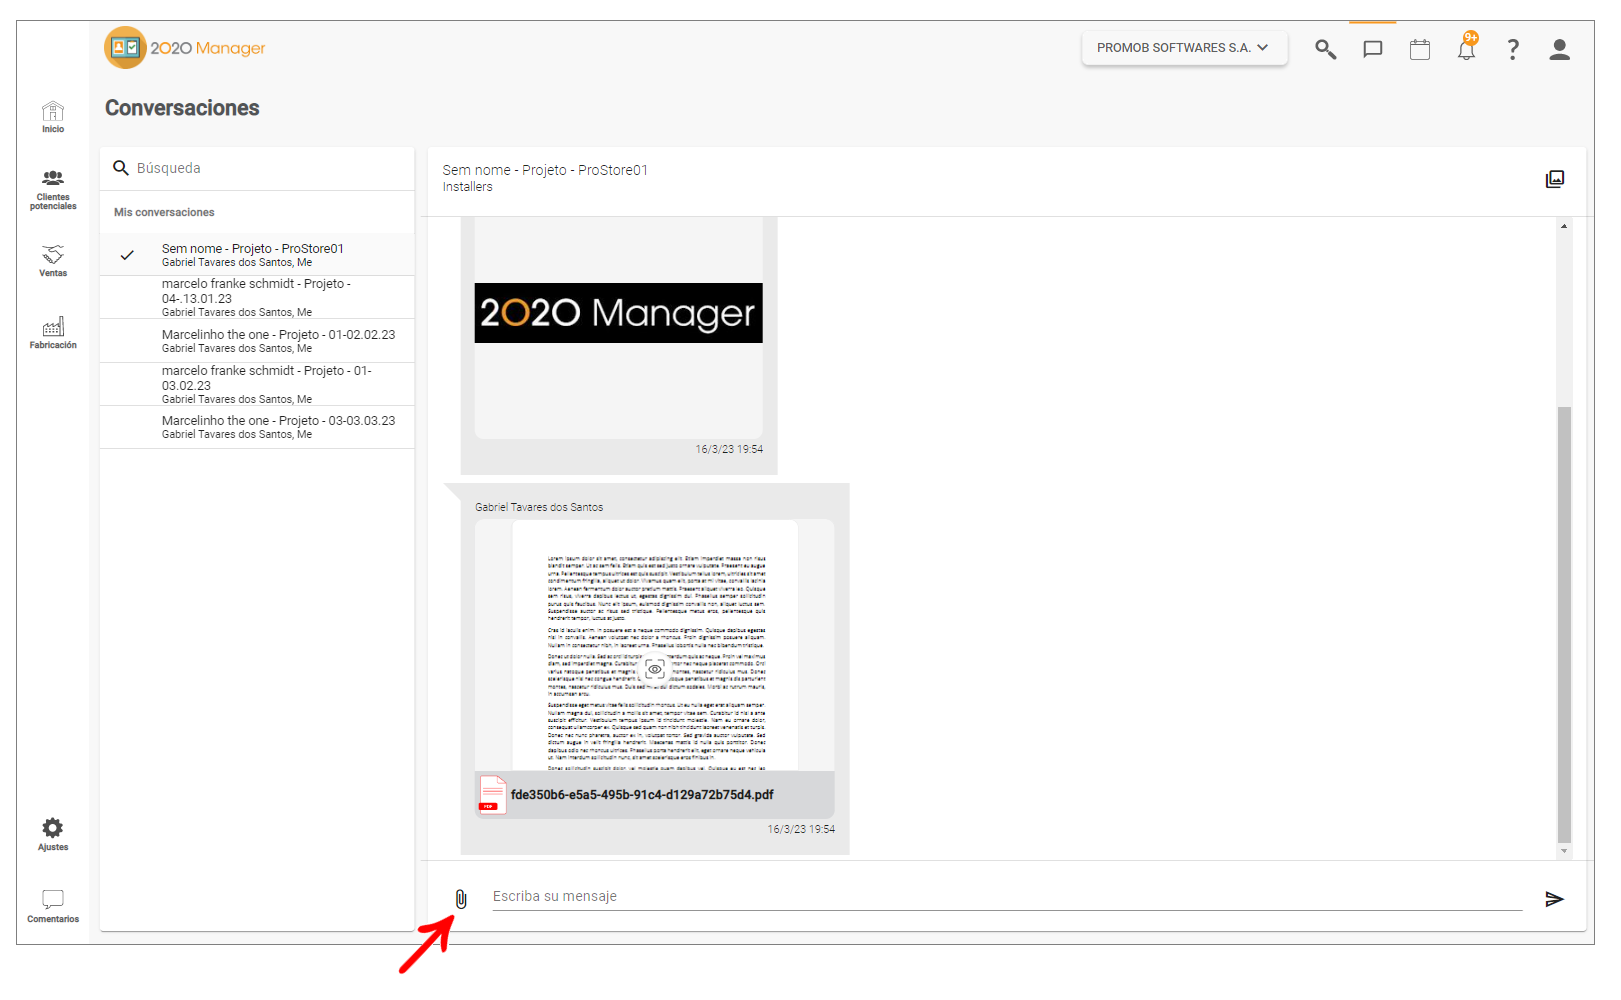The height and width of the screenshot is (1000, 1621).
Task: Click the 2020 Manager image thumbnail
Action: point(618,313)
